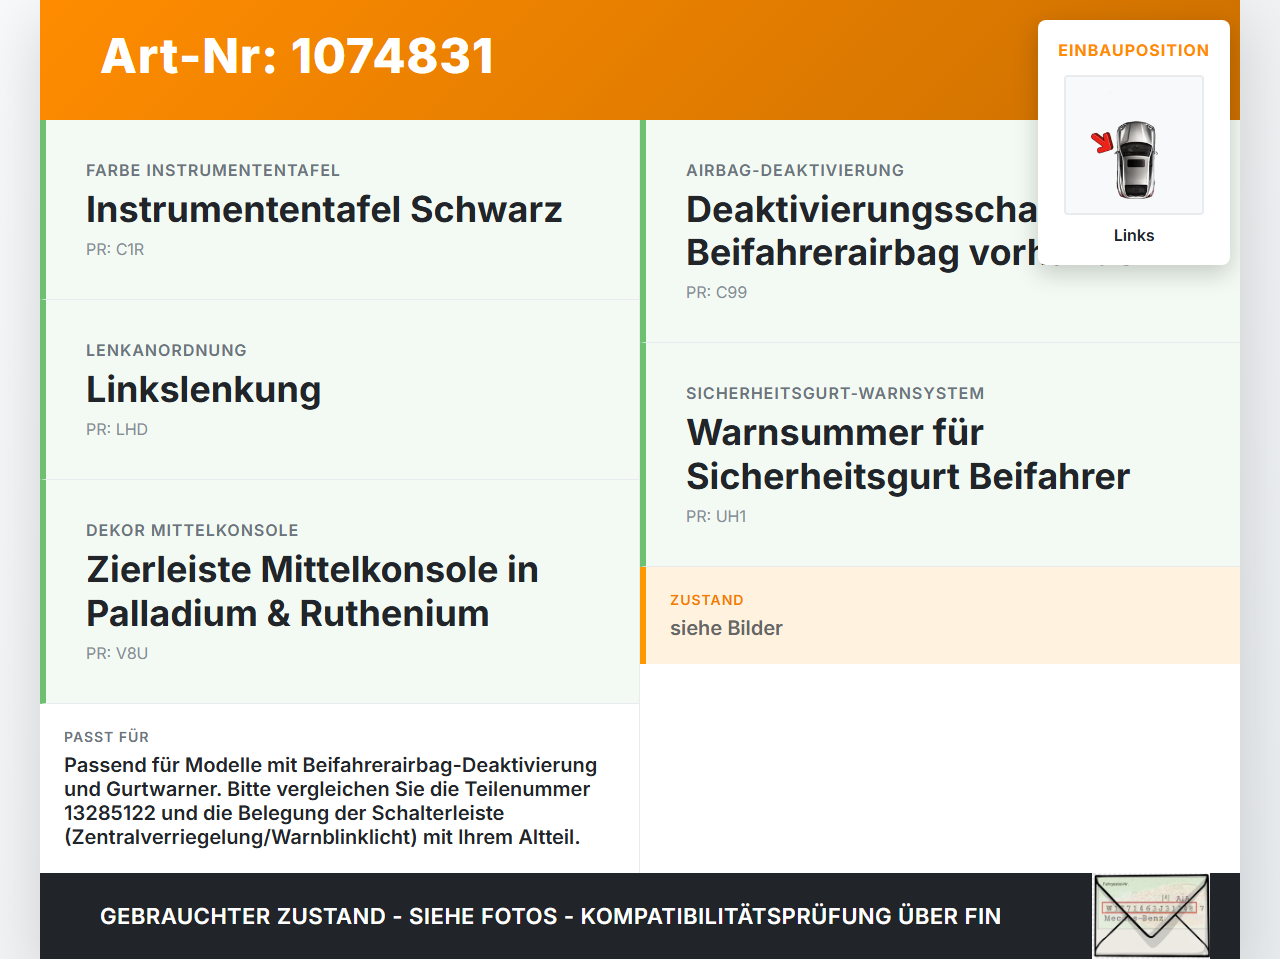Select the PASST FÜR label

[x=106, y=737]
